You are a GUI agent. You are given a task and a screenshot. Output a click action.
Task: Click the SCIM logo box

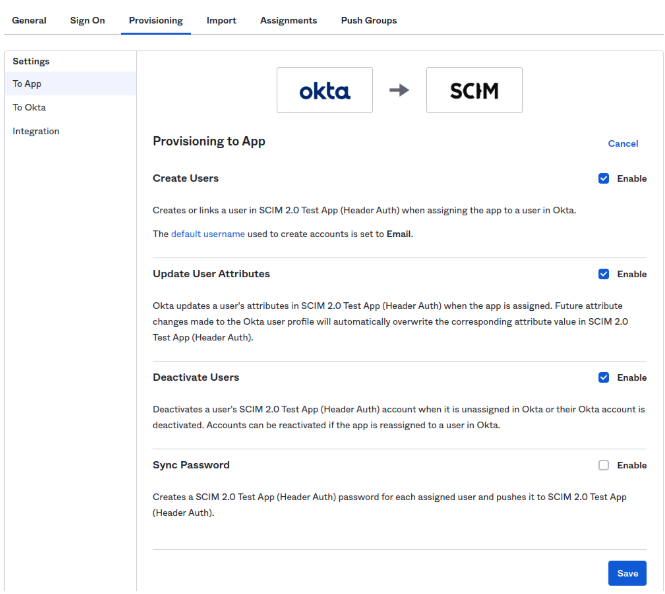click(474, 90)
